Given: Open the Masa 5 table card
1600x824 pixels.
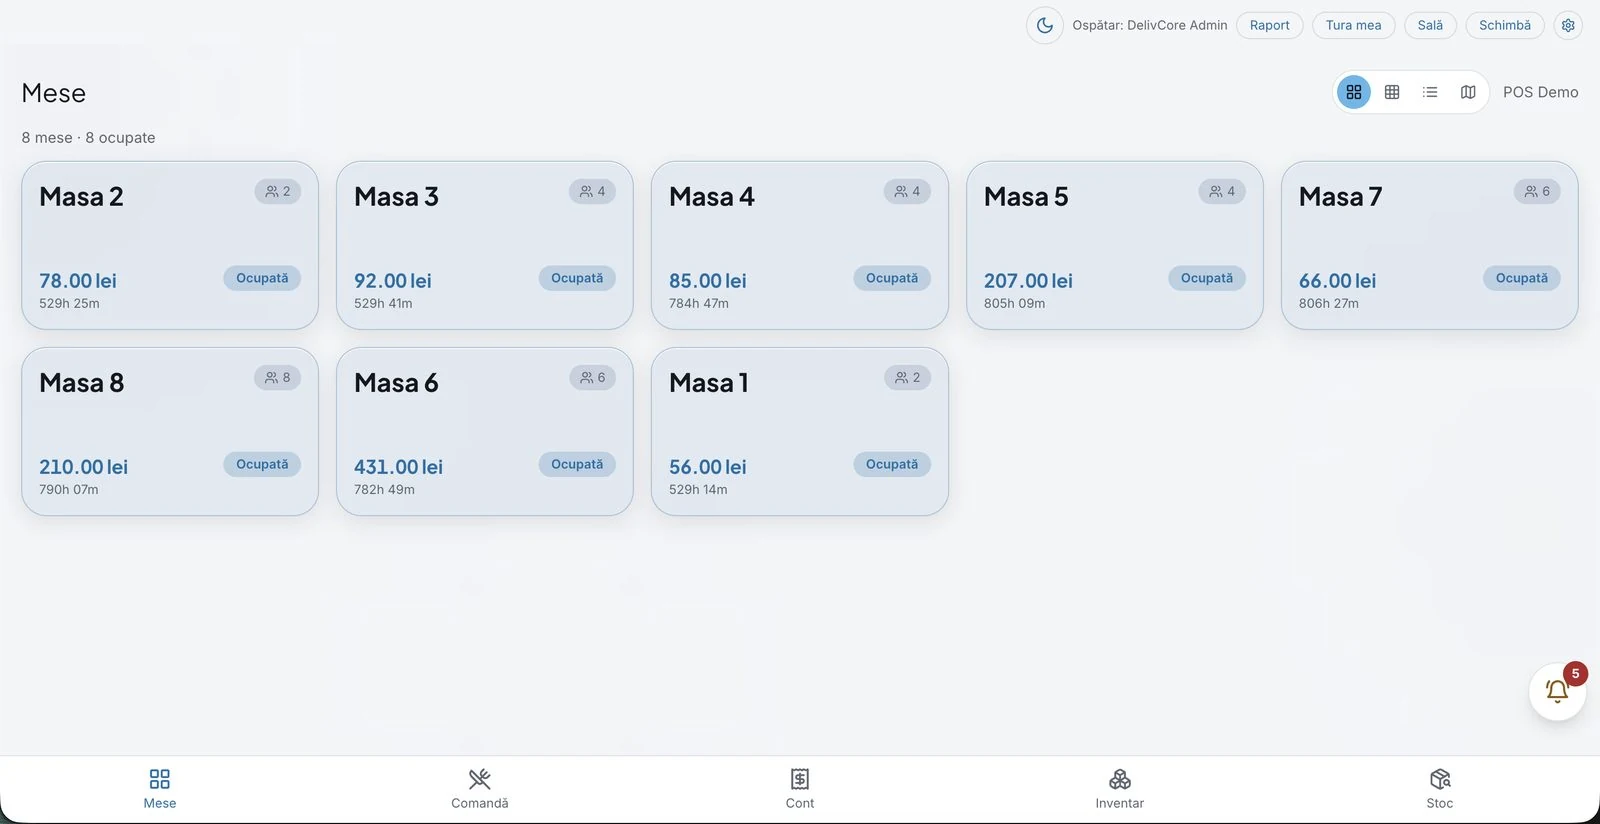Looking at the screenshot, I should 1115,245.
